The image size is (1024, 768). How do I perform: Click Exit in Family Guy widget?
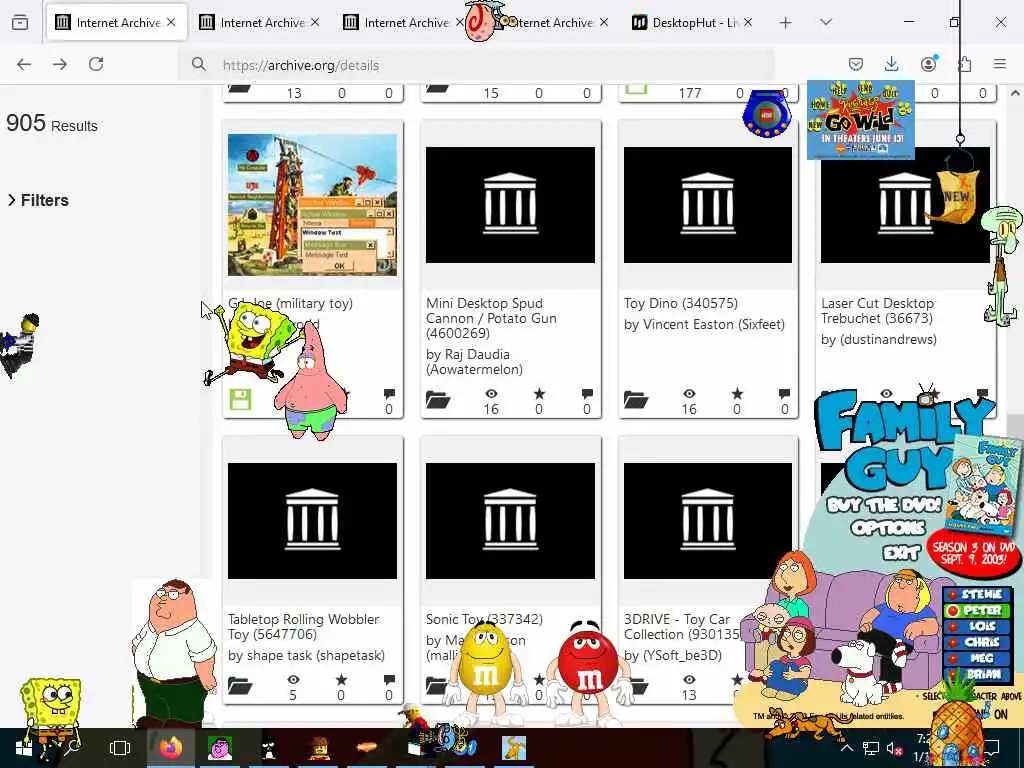coord(901,554)
